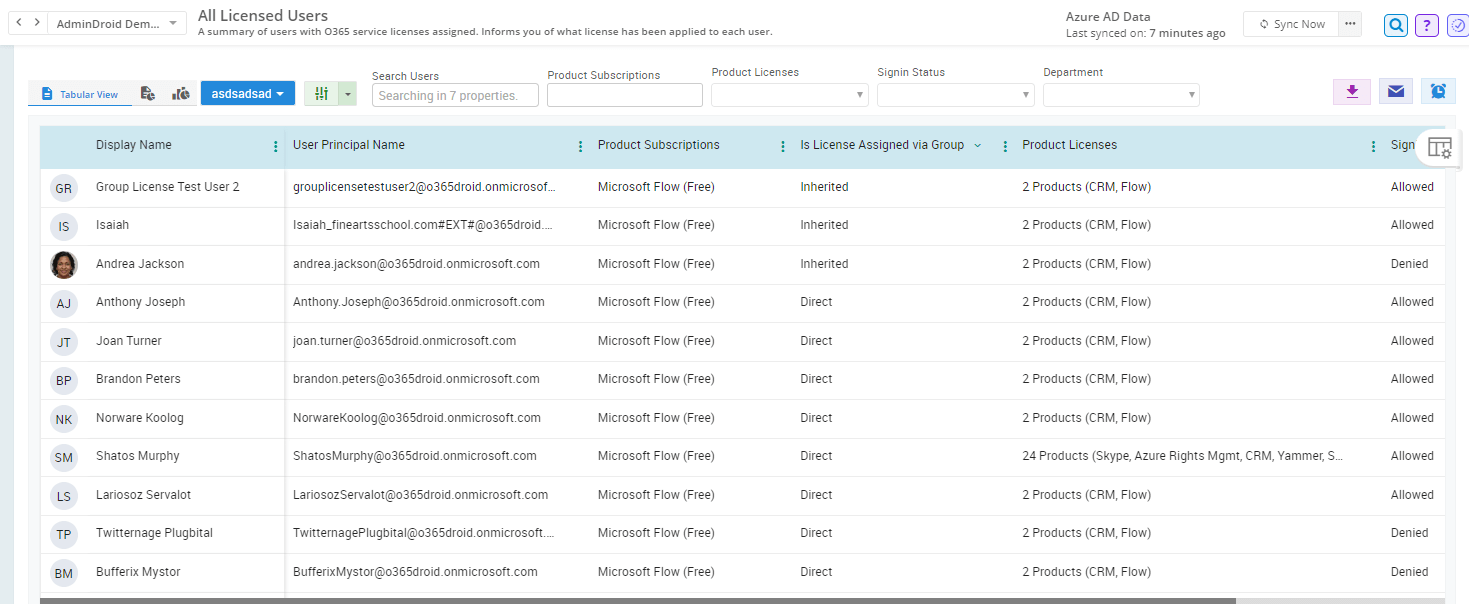
Task: Switch to the chart view icon
Action: point(181,94)
